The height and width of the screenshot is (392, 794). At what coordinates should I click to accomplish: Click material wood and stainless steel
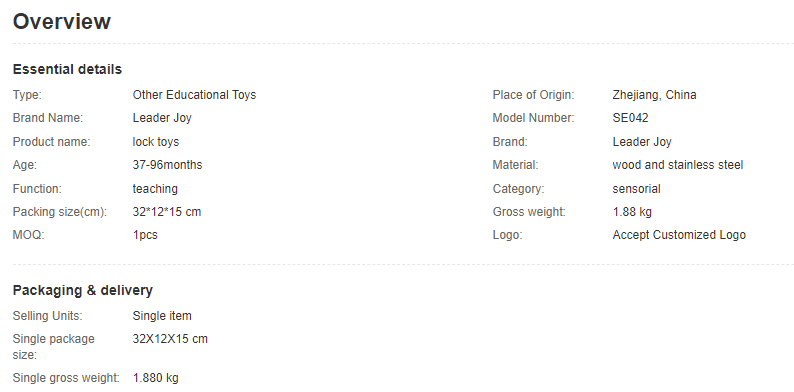pyautogui.click(x=678, y=165)
